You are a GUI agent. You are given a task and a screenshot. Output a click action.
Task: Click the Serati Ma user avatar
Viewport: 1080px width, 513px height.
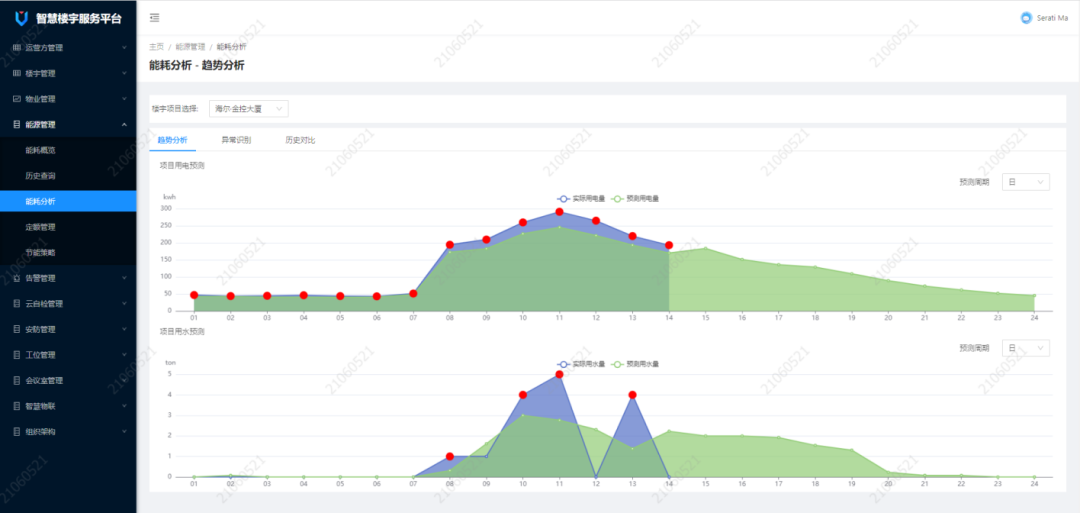click(1025, 18)
